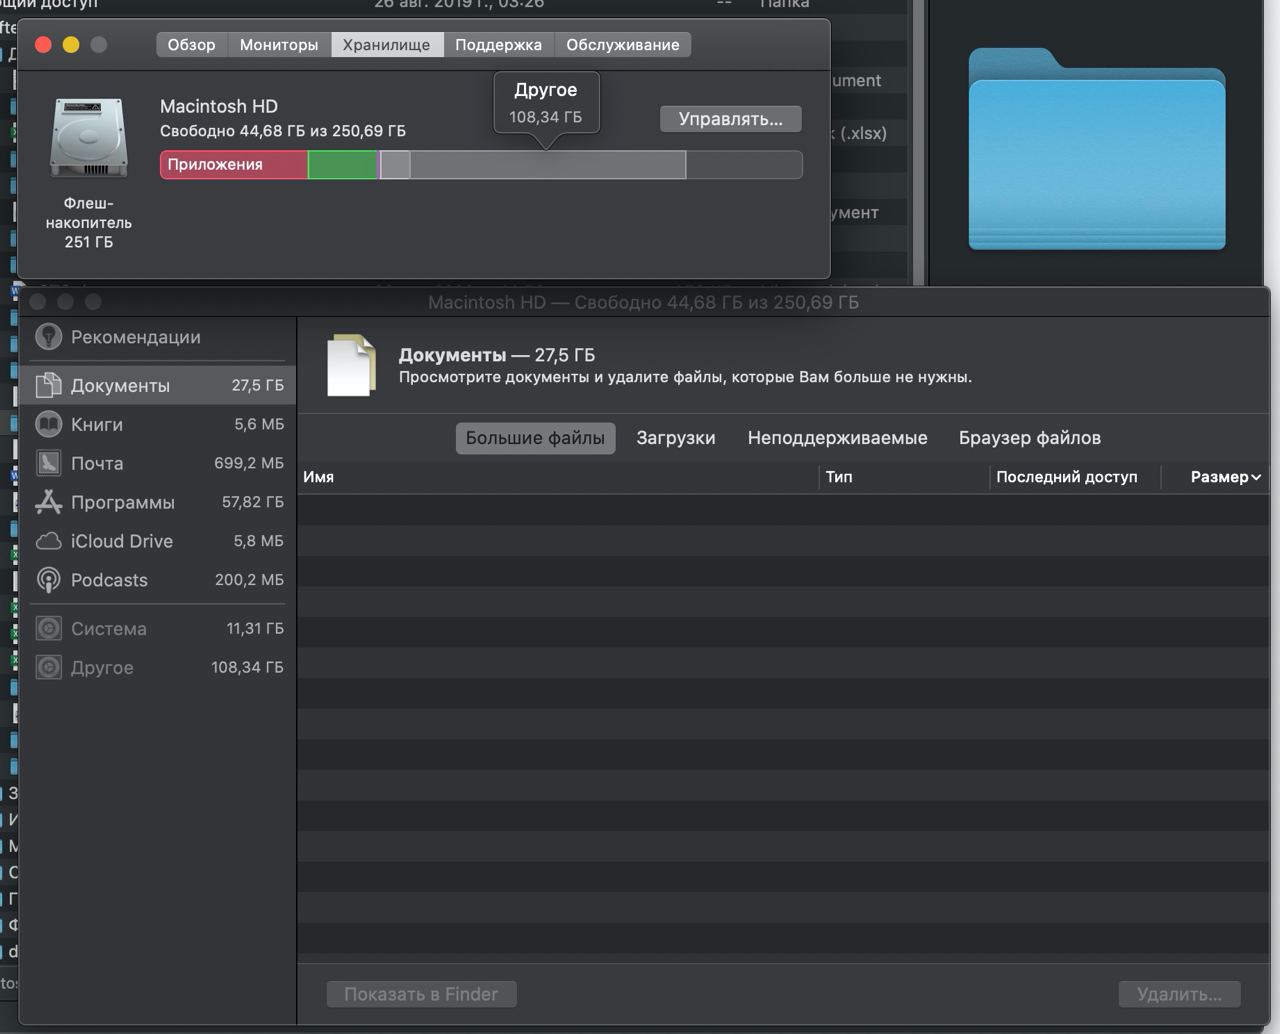Select Podcasts 200,2 МБ sidebar row
The height and width of the screenshot is (1034, 1280).
point(157,580)
